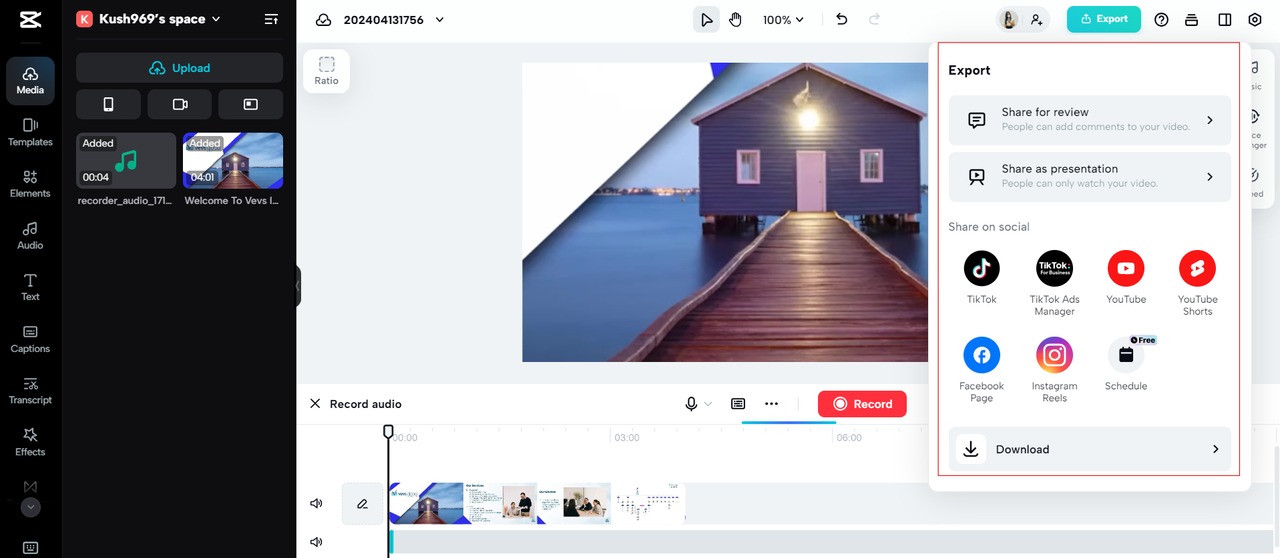Open Share as presentation option
Image resolution: width=1280 pixels, height=558 pixels.
coord(1090,177)
